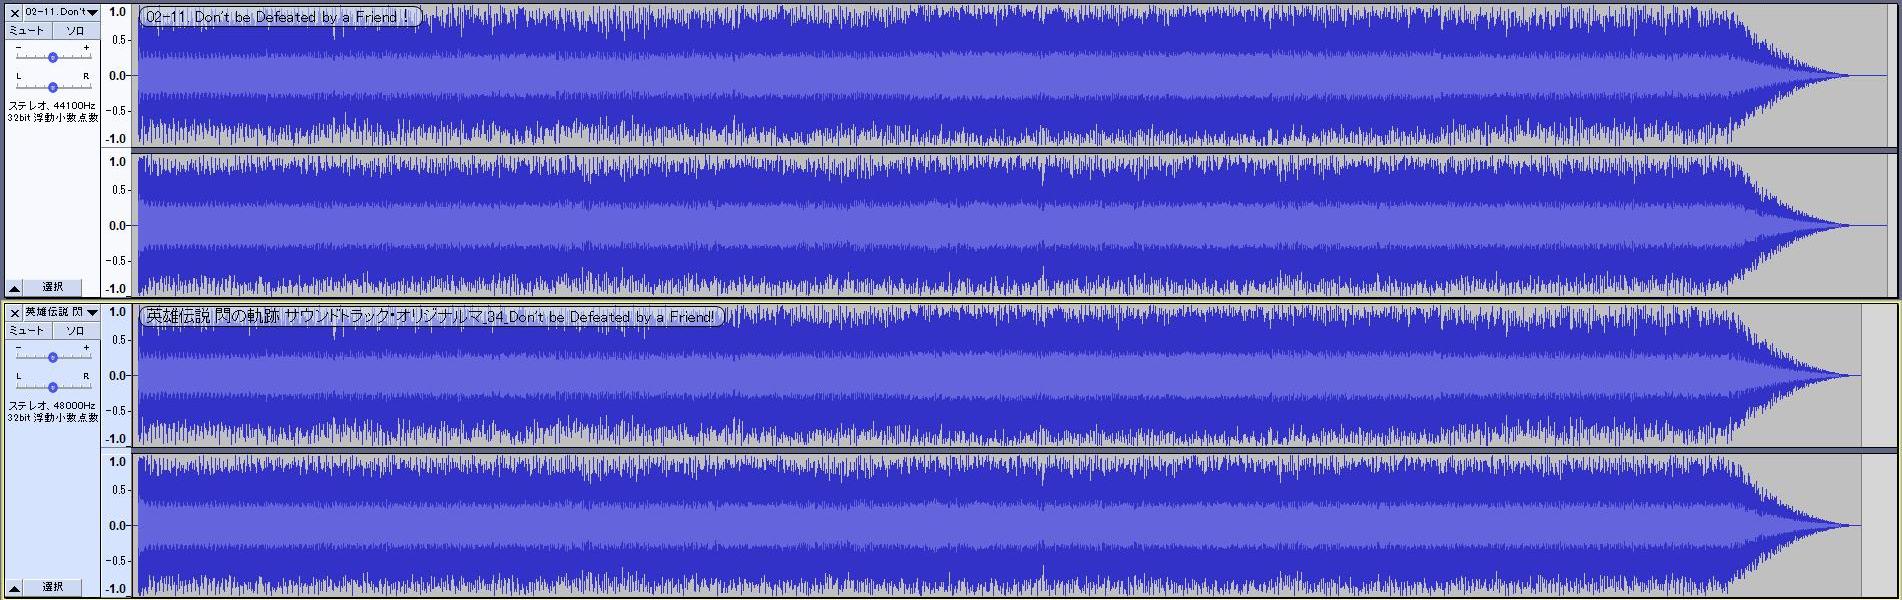Click 選択 button on the 48000Hz track
Screen dimensions: 1902x600
tap(53, 587)
